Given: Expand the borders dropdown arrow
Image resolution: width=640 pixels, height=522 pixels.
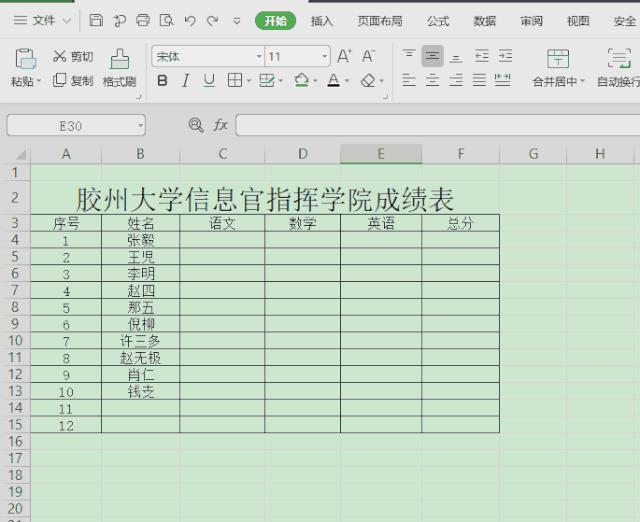Looking at the screenshot, I should [249, 81].
